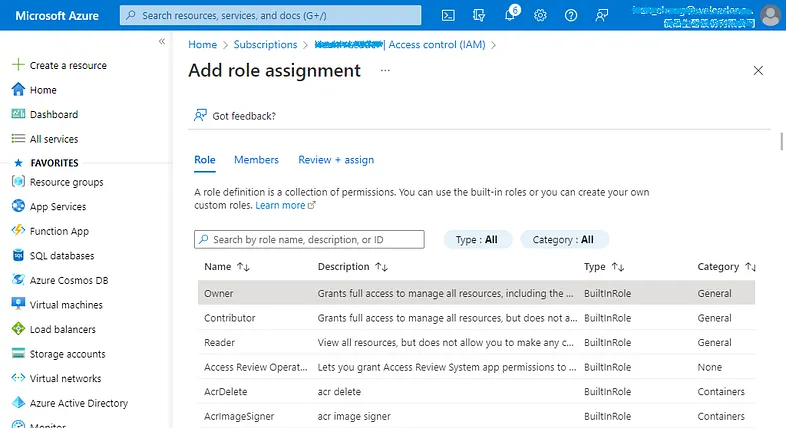Viewport: 786px width, 428px height.
Task: Open the ellipsis menu next to Add role assignment
Action: point(385,70)
